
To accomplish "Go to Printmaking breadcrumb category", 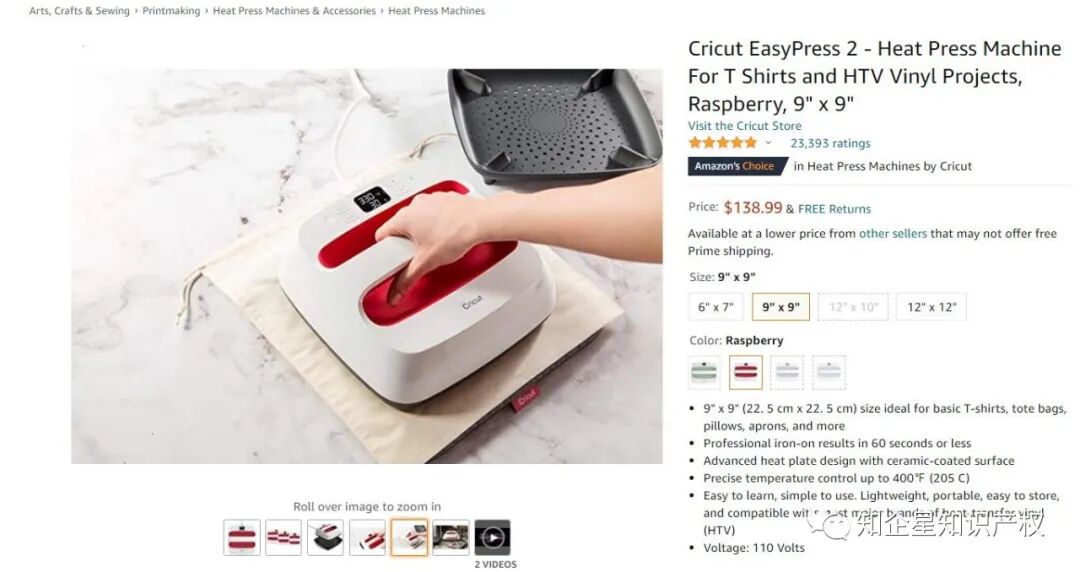I will (x=171, y=11).
